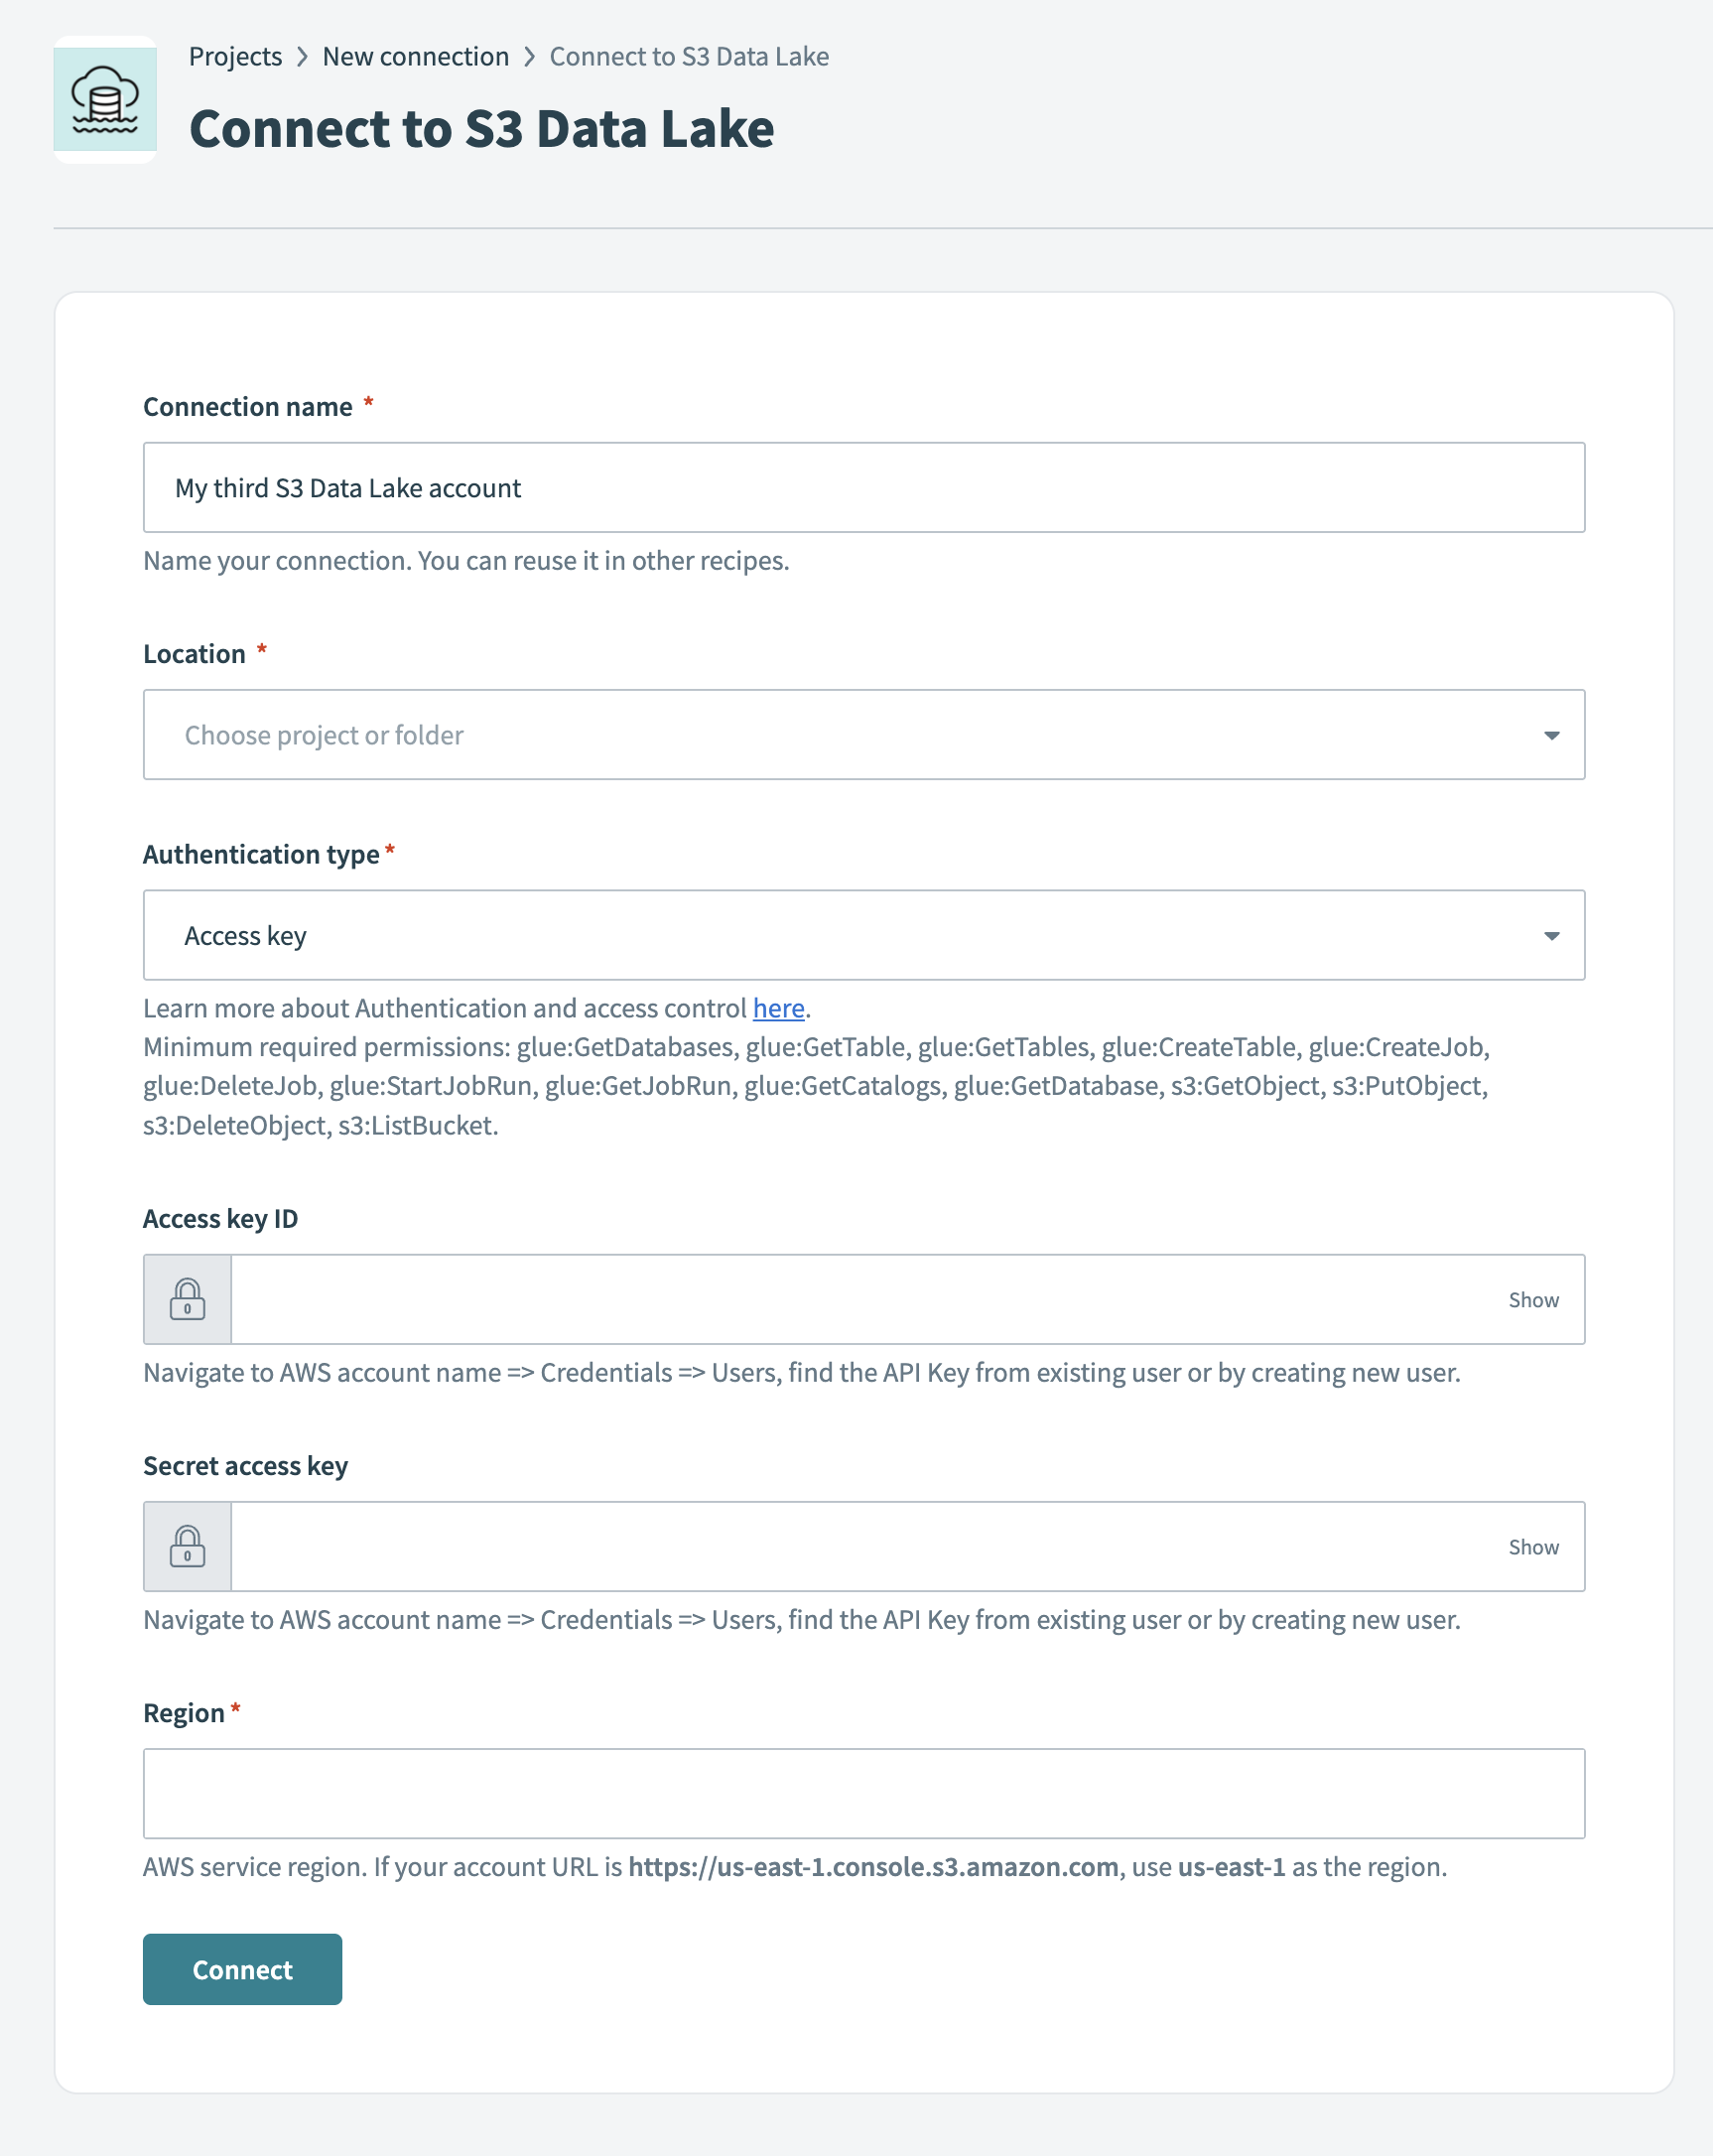Open the Authentication type dropdown arrow
Screen dimensions: 1713x2156
1550,936
